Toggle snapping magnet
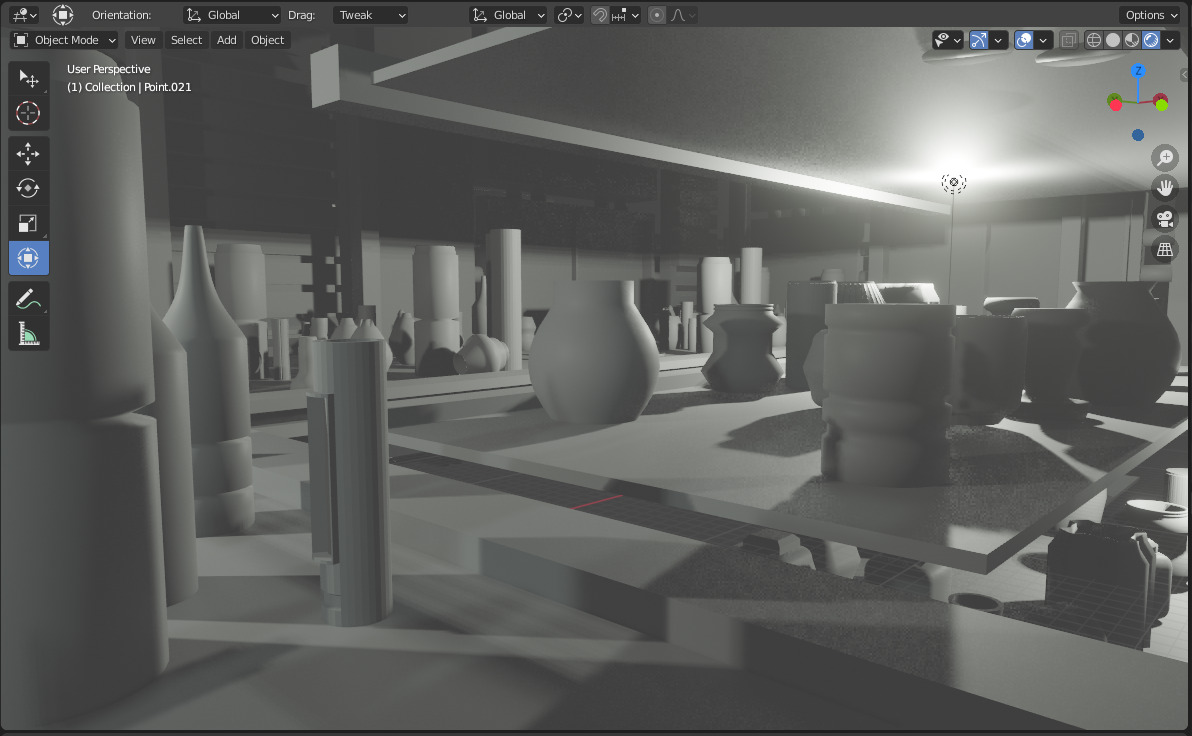Image resolution: width=1192 pixels, height=736 pixels. click(600, 15)
